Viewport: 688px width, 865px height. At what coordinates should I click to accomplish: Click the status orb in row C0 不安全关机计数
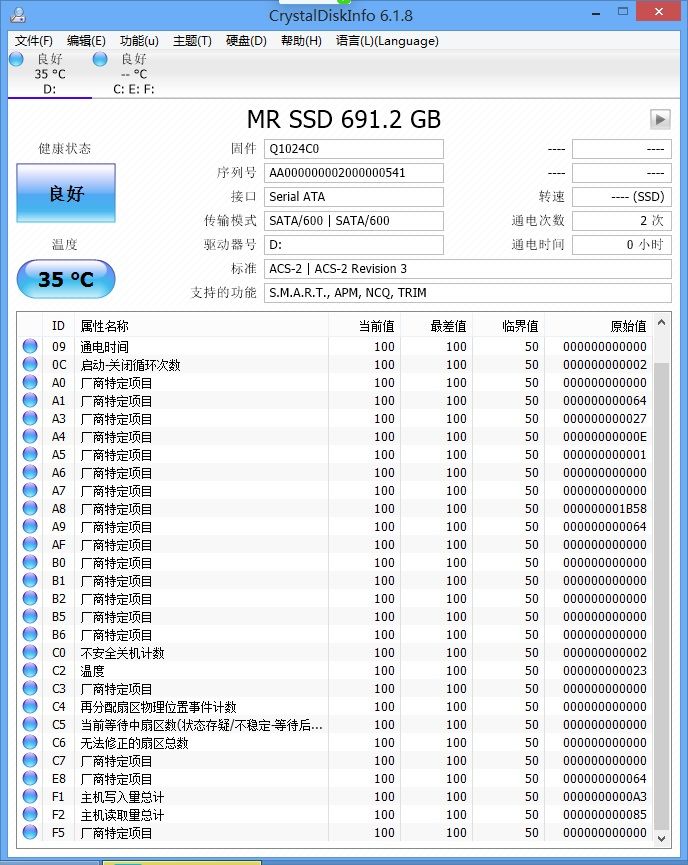(30, 653)
